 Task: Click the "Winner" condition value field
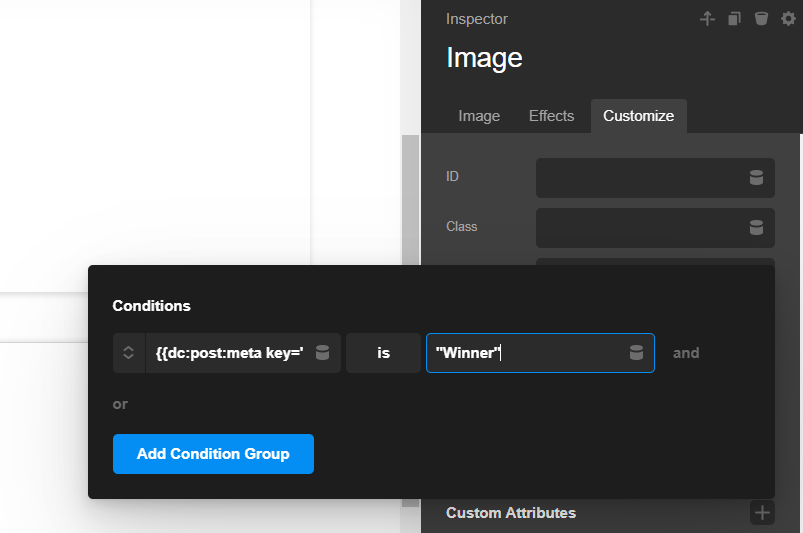pos(525,353)
